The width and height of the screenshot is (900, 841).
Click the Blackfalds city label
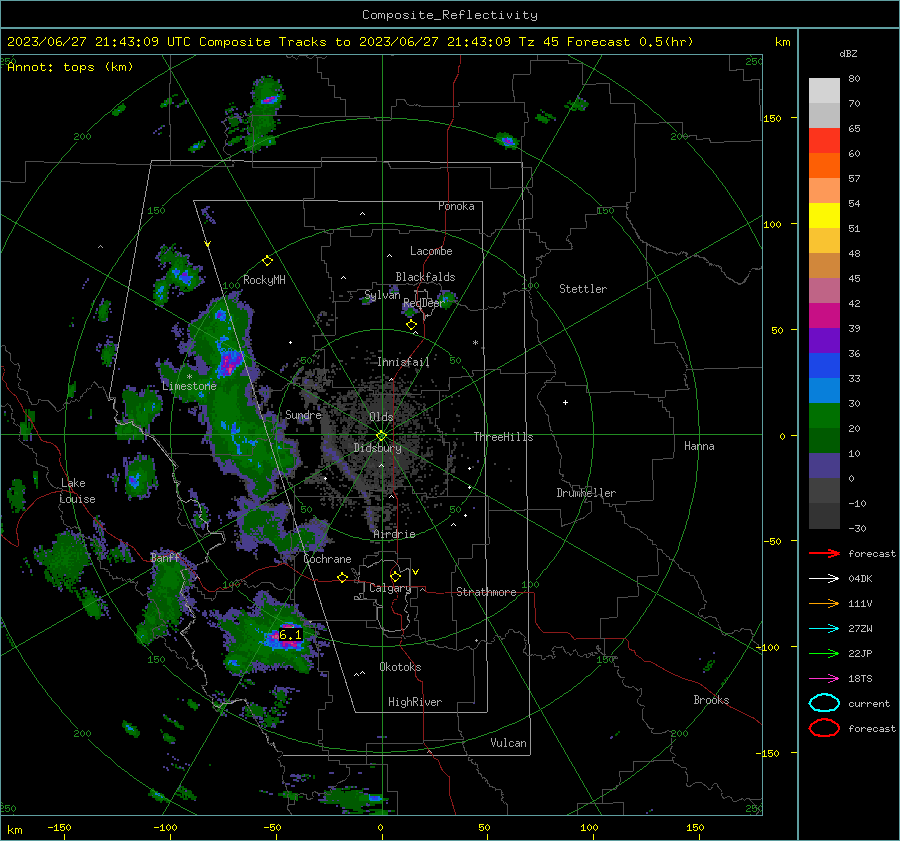[x=425, y=277]
